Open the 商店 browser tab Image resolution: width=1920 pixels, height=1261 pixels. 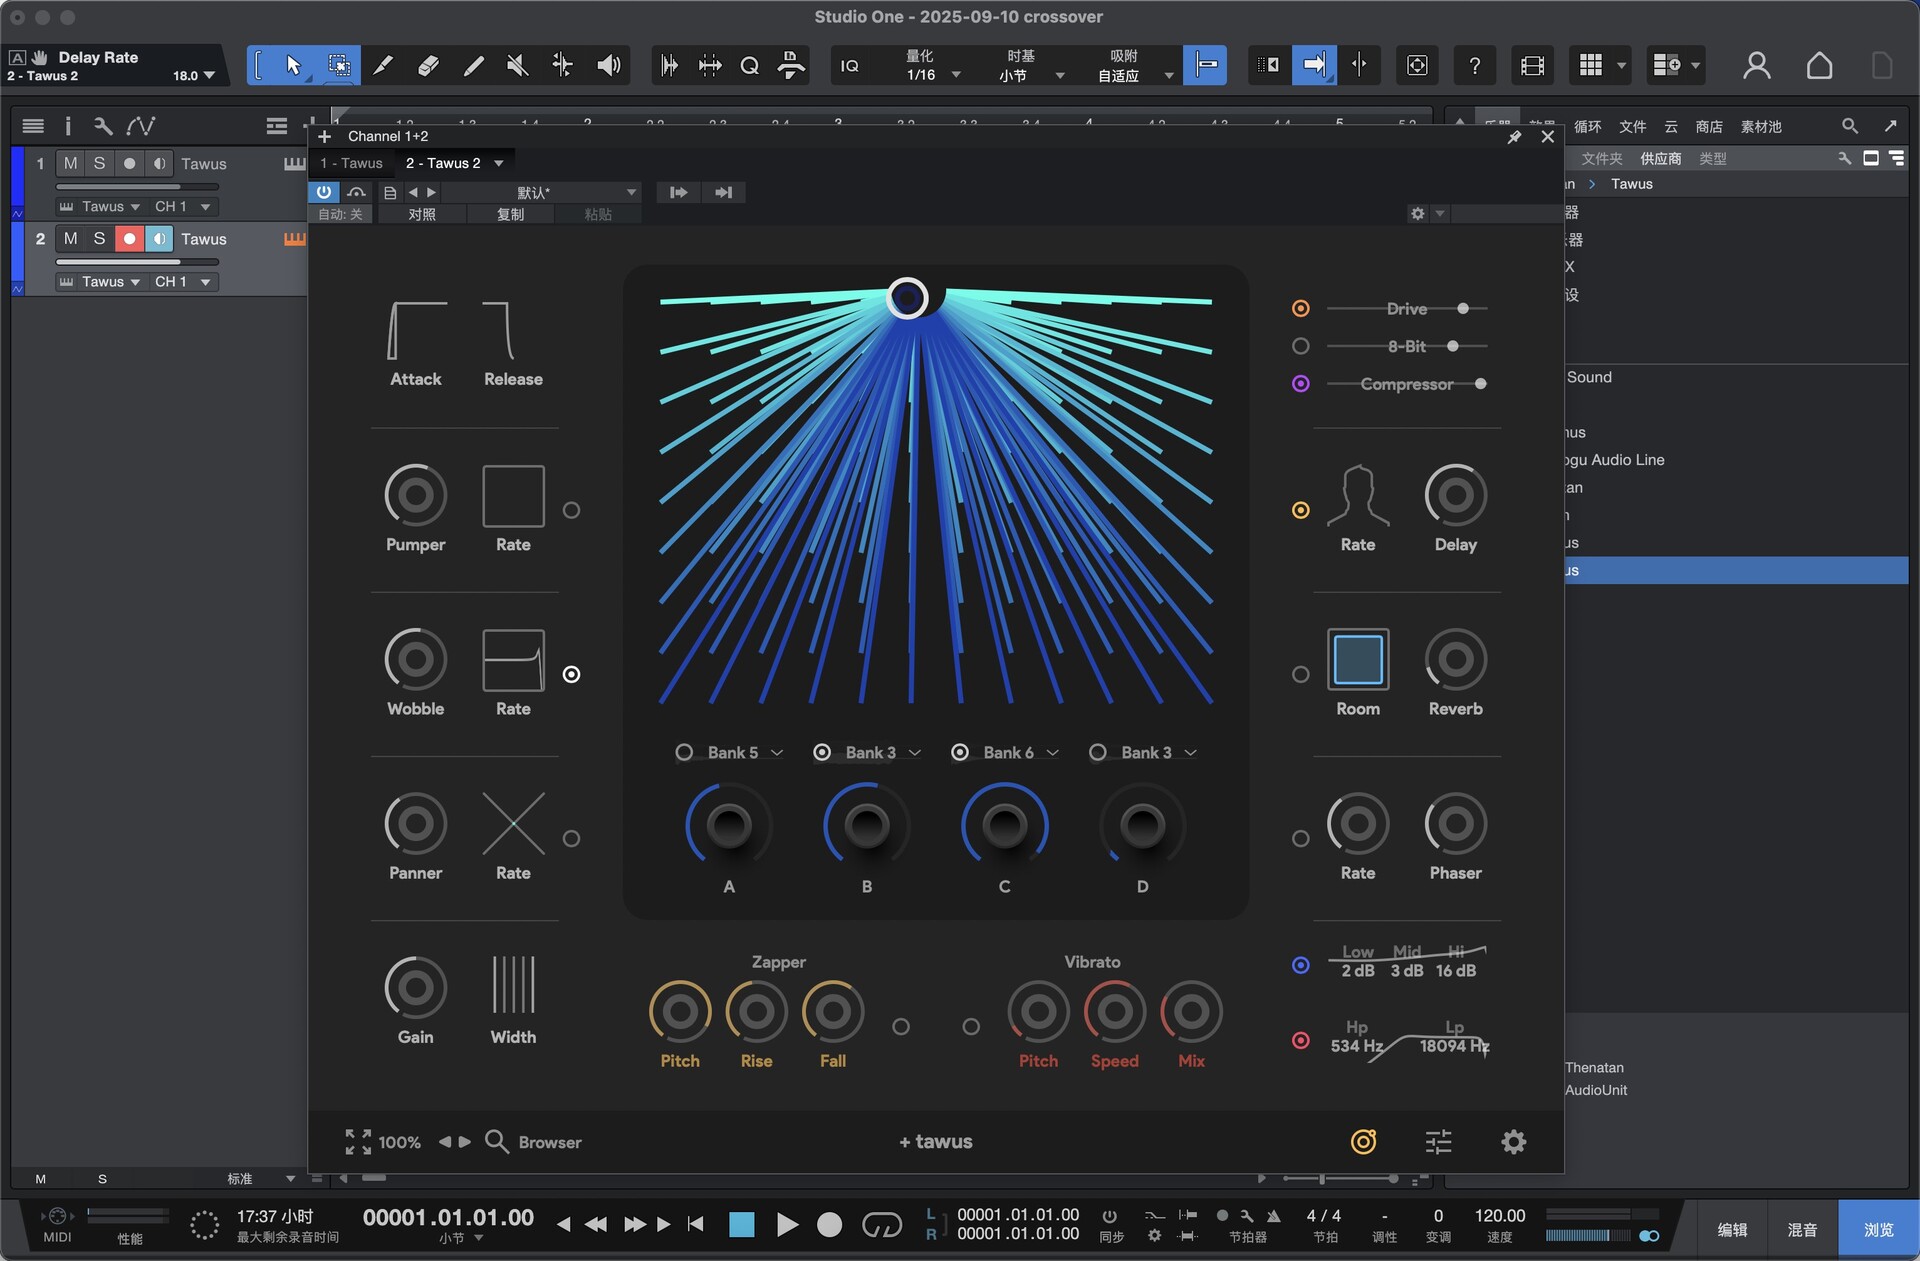[1709, 127]
